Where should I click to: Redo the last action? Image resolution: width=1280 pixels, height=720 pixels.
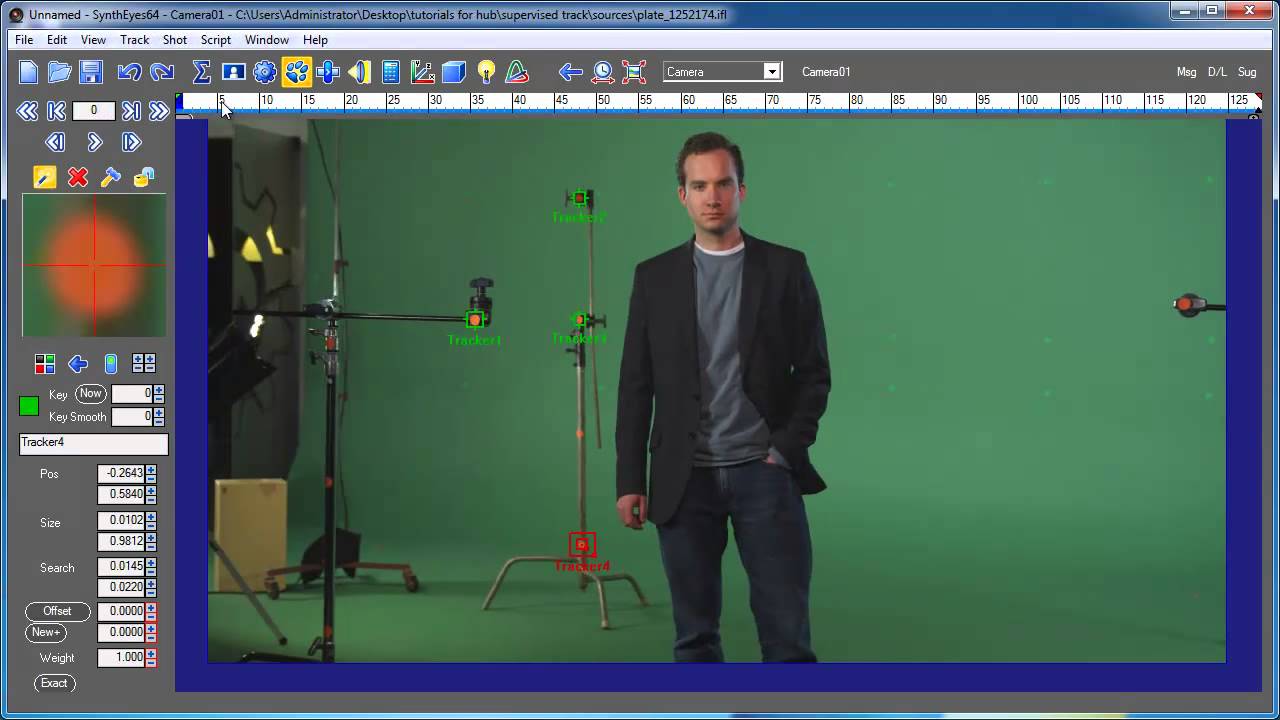[x=161, y=72]
